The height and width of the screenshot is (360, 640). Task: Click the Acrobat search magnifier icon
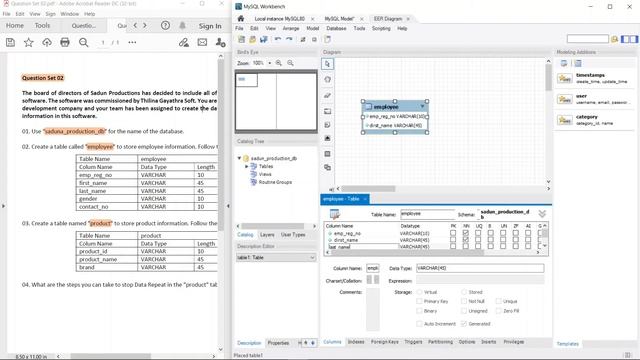pyautogui.click(x=83, y=42)
